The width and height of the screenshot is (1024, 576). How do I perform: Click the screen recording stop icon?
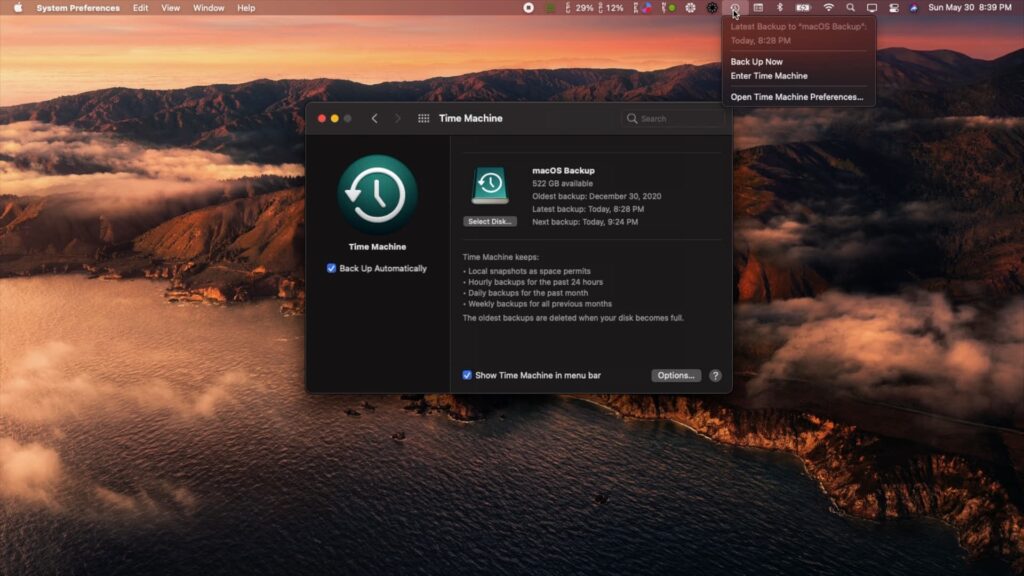click(x=528, y=8)
